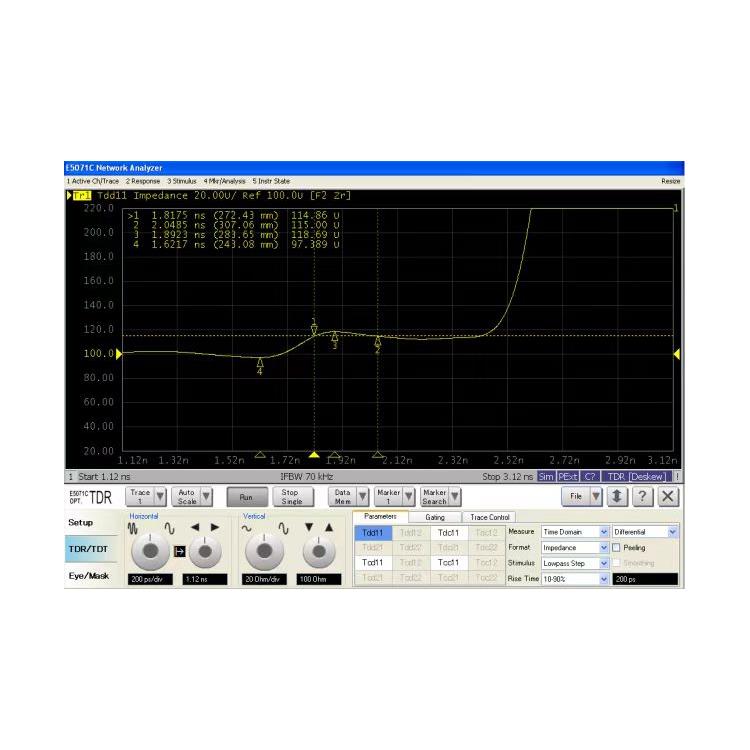Switch to the Gating tab
The width and height of the screenshot is (750, 750).
pyautogui.click(x=435, y=517)
